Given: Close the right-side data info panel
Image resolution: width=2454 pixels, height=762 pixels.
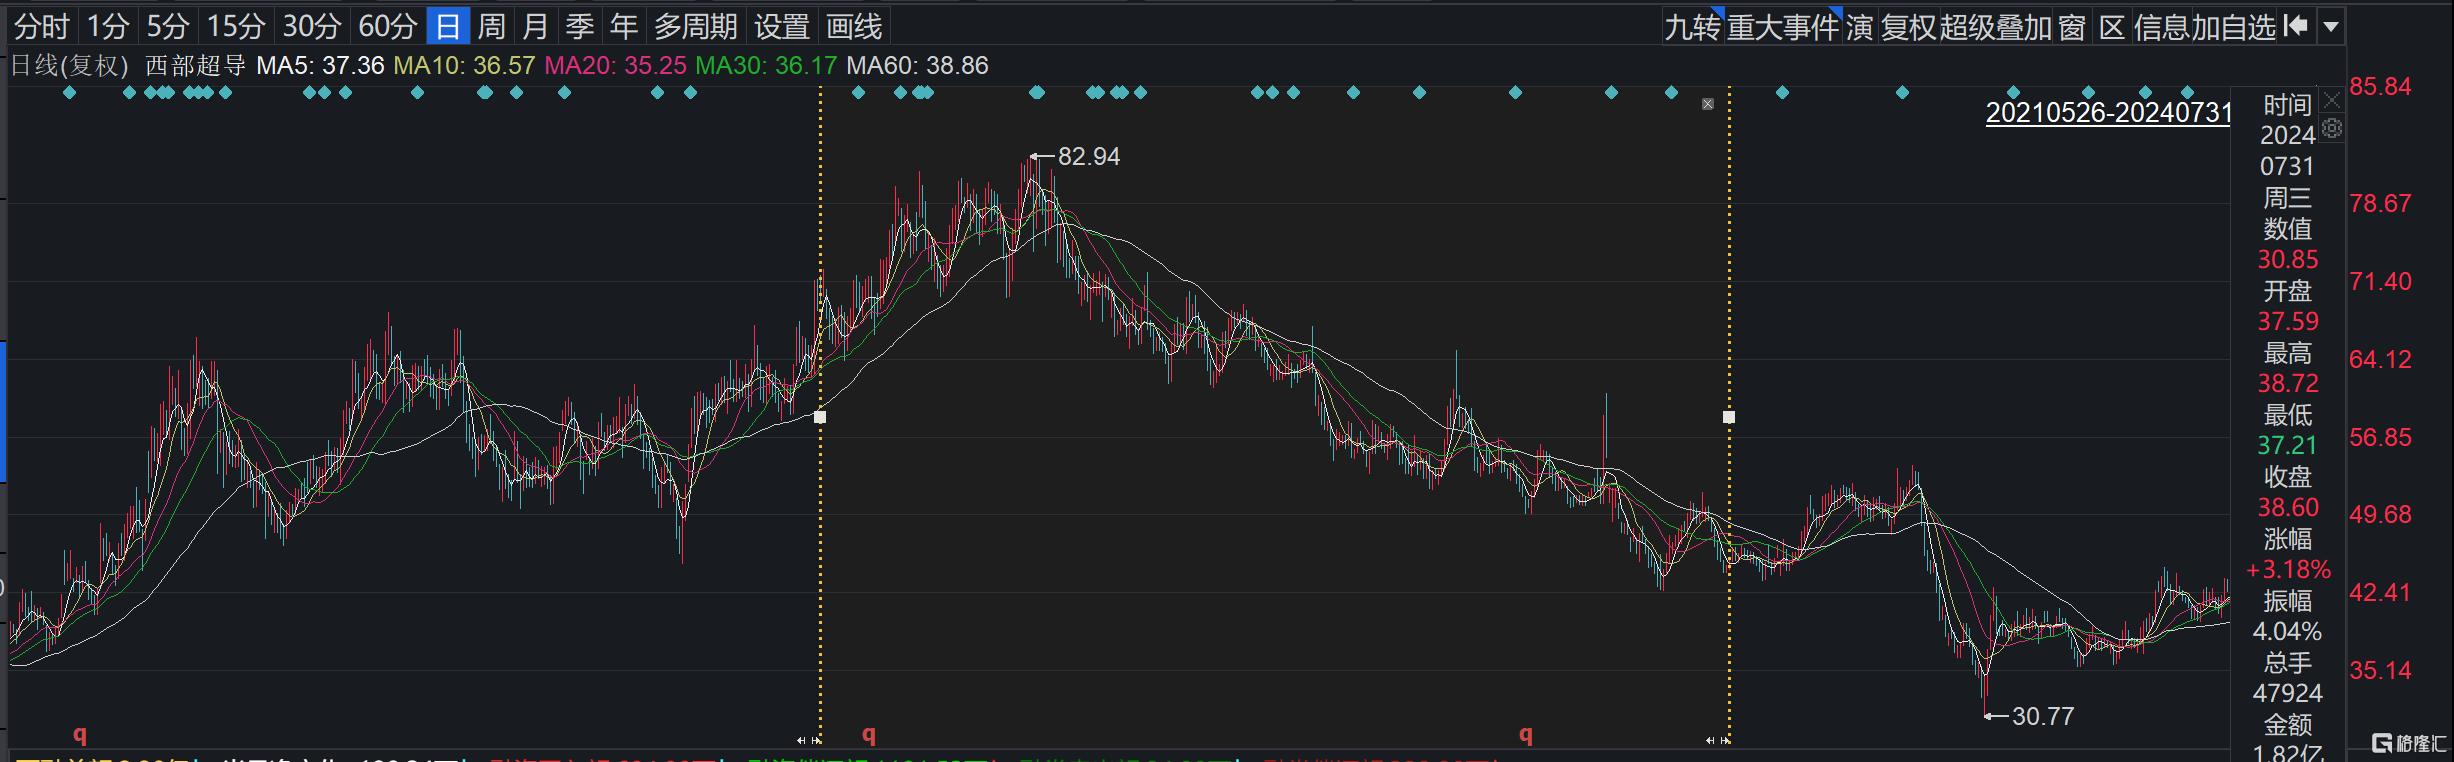Looking at the screenshot, I should [x=2332, y=100].
